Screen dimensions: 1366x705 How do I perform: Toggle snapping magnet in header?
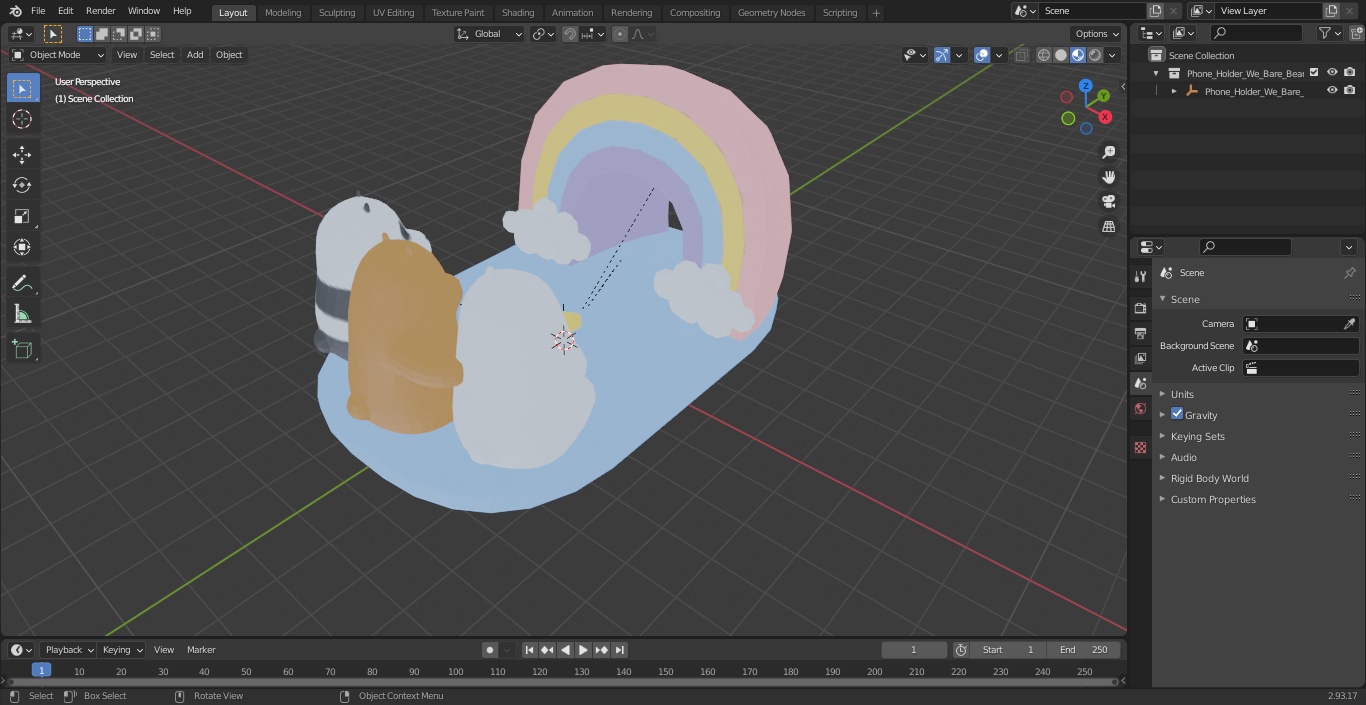[570, 34]
